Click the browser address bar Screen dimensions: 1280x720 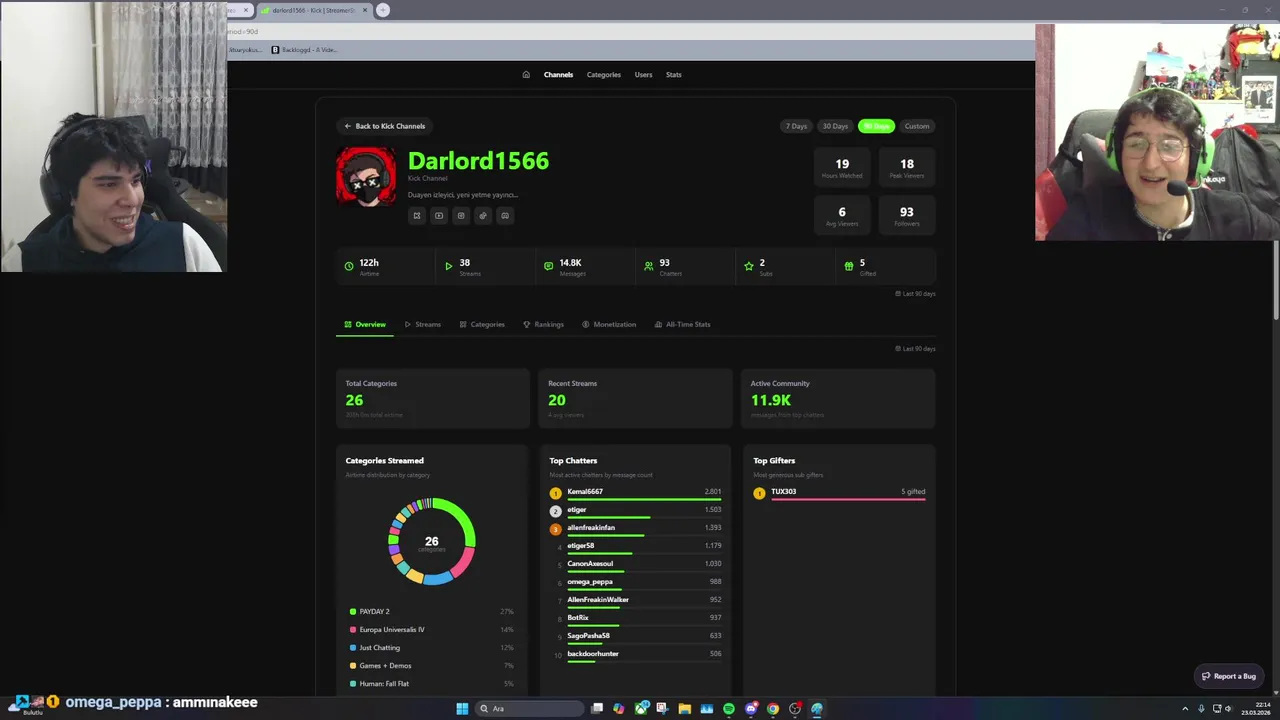(630, 31)
